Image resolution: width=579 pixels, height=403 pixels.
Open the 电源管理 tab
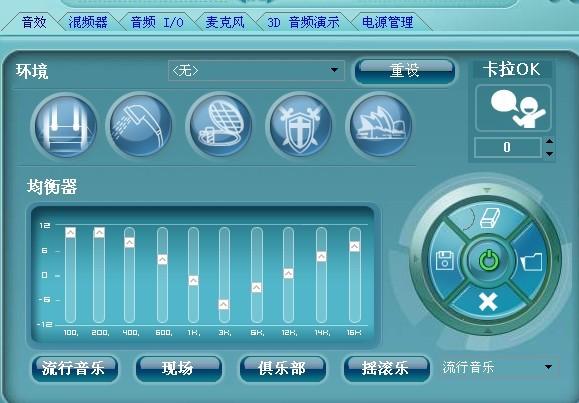387,22
